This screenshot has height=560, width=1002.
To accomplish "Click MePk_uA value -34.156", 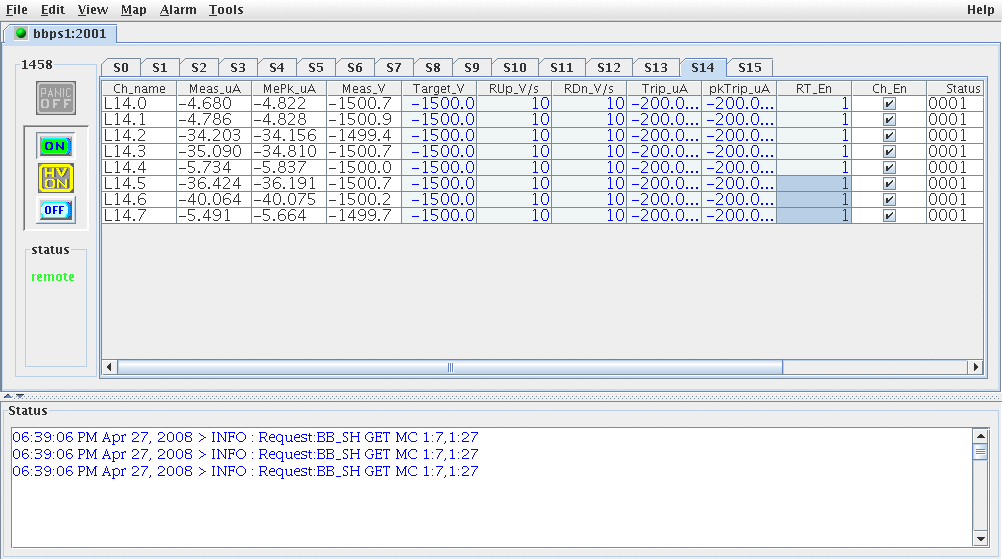I will coord(289,136).
